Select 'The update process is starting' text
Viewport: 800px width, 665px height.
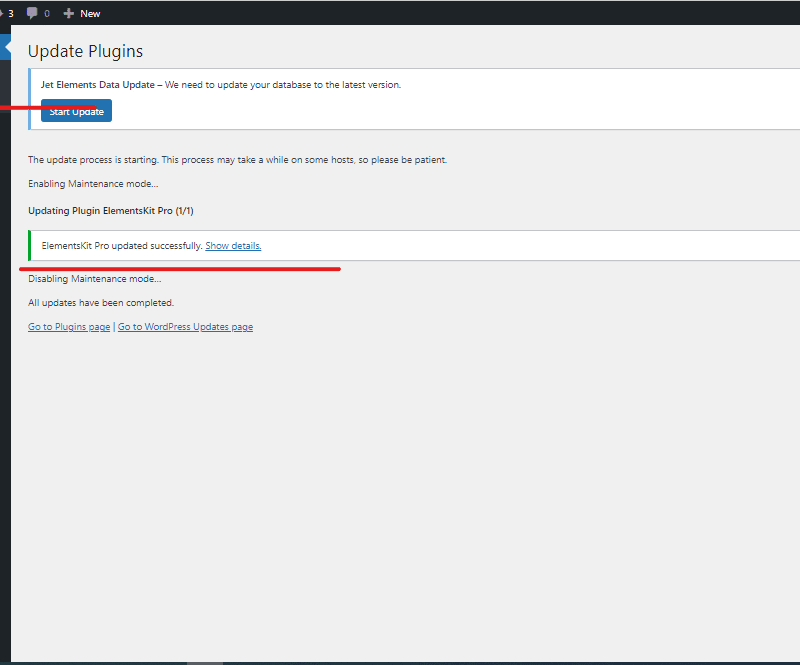[93, 160]
